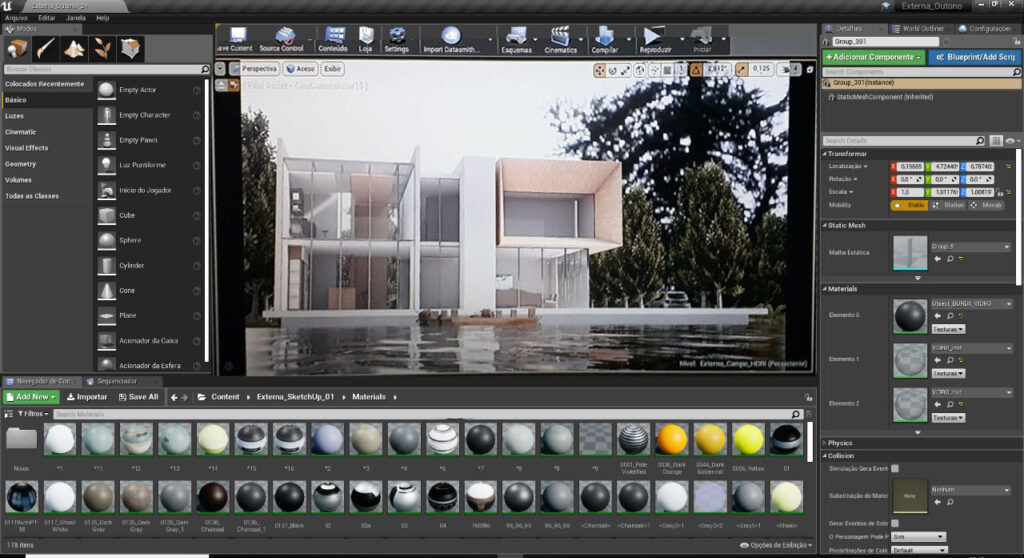Screen dimensions: 1024x558
Task: Select the Landscape mode icon
Action: tap(75, 49)
